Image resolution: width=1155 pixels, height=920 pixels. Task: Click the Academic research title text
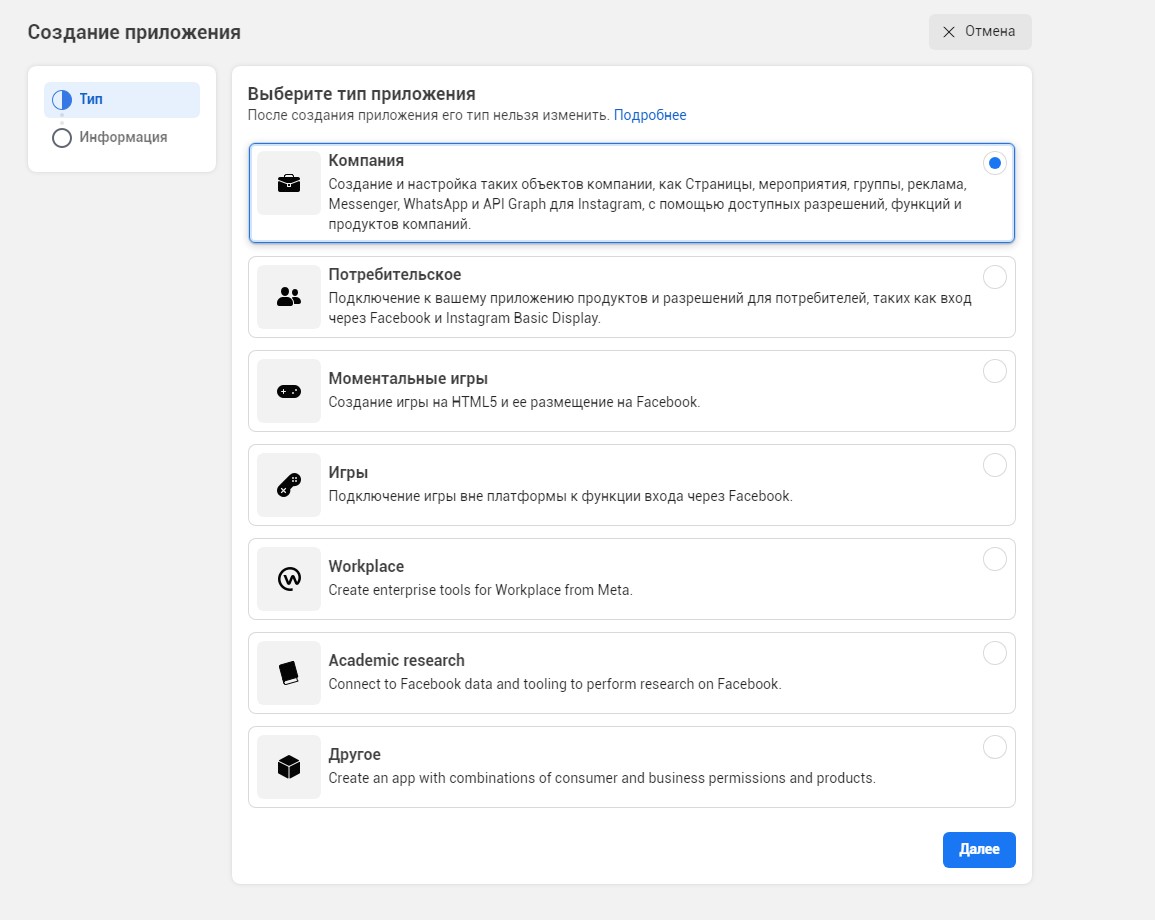tap(396, 661)
